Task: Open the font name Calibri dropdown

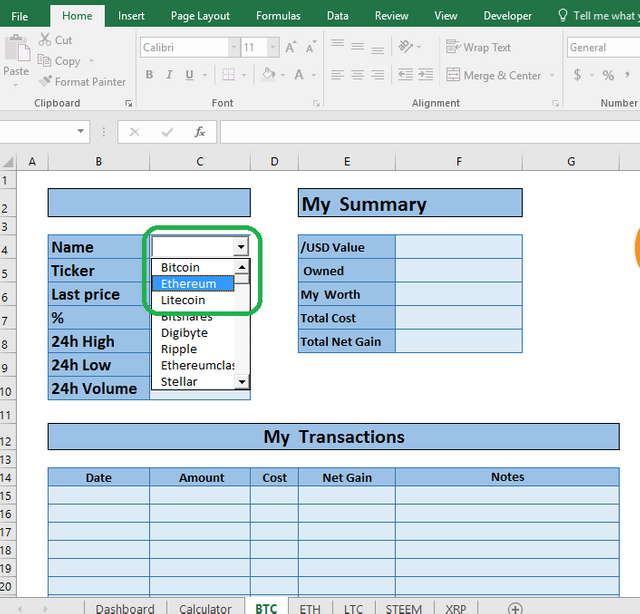Action: 234,47
